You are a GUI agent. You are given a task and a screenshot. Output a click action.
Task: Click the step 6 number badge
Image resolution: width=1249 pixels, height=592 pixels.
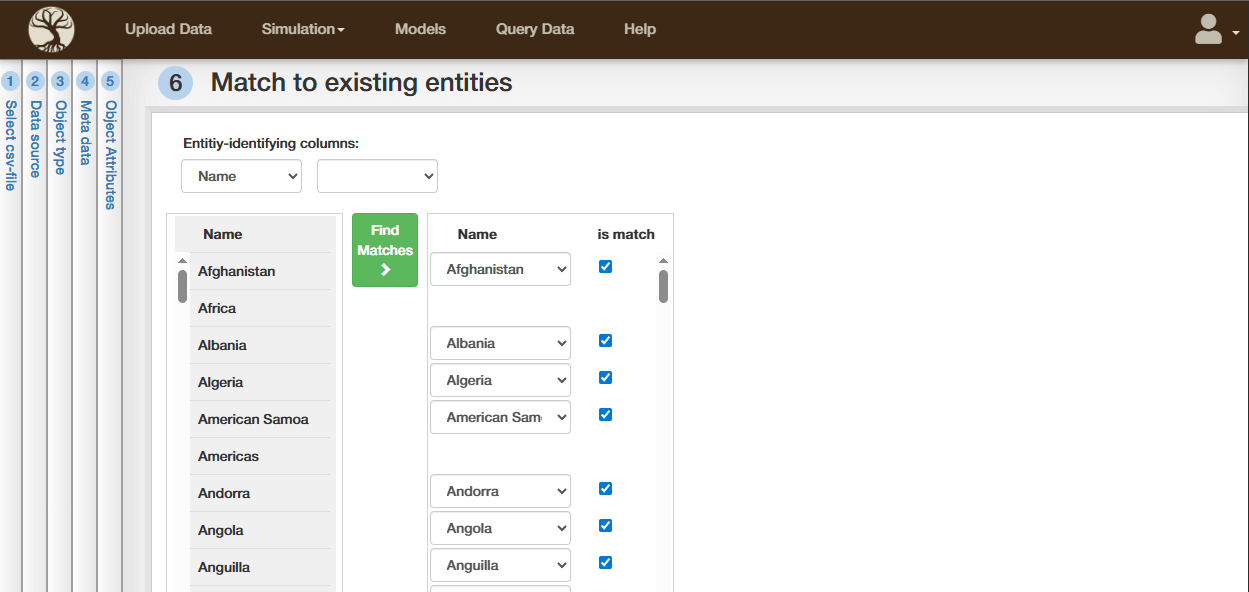[175, 83]
